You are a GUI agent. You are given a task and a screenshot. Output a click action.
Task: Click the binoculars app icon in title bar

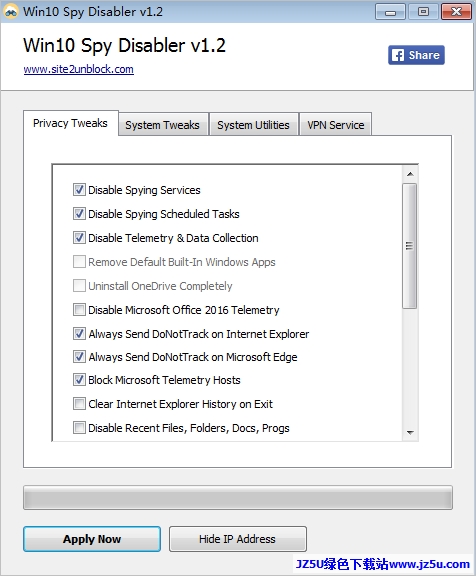[11, 11]
